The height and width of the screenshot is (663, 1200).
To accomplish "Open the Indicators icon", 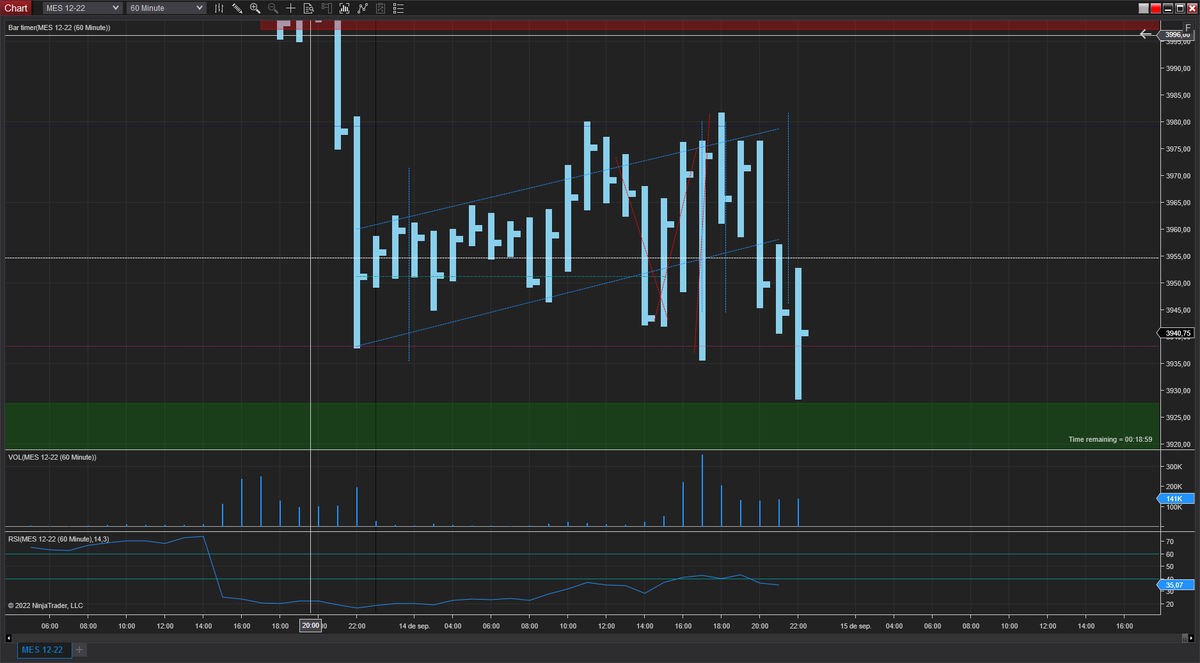I will click(362, 8).
